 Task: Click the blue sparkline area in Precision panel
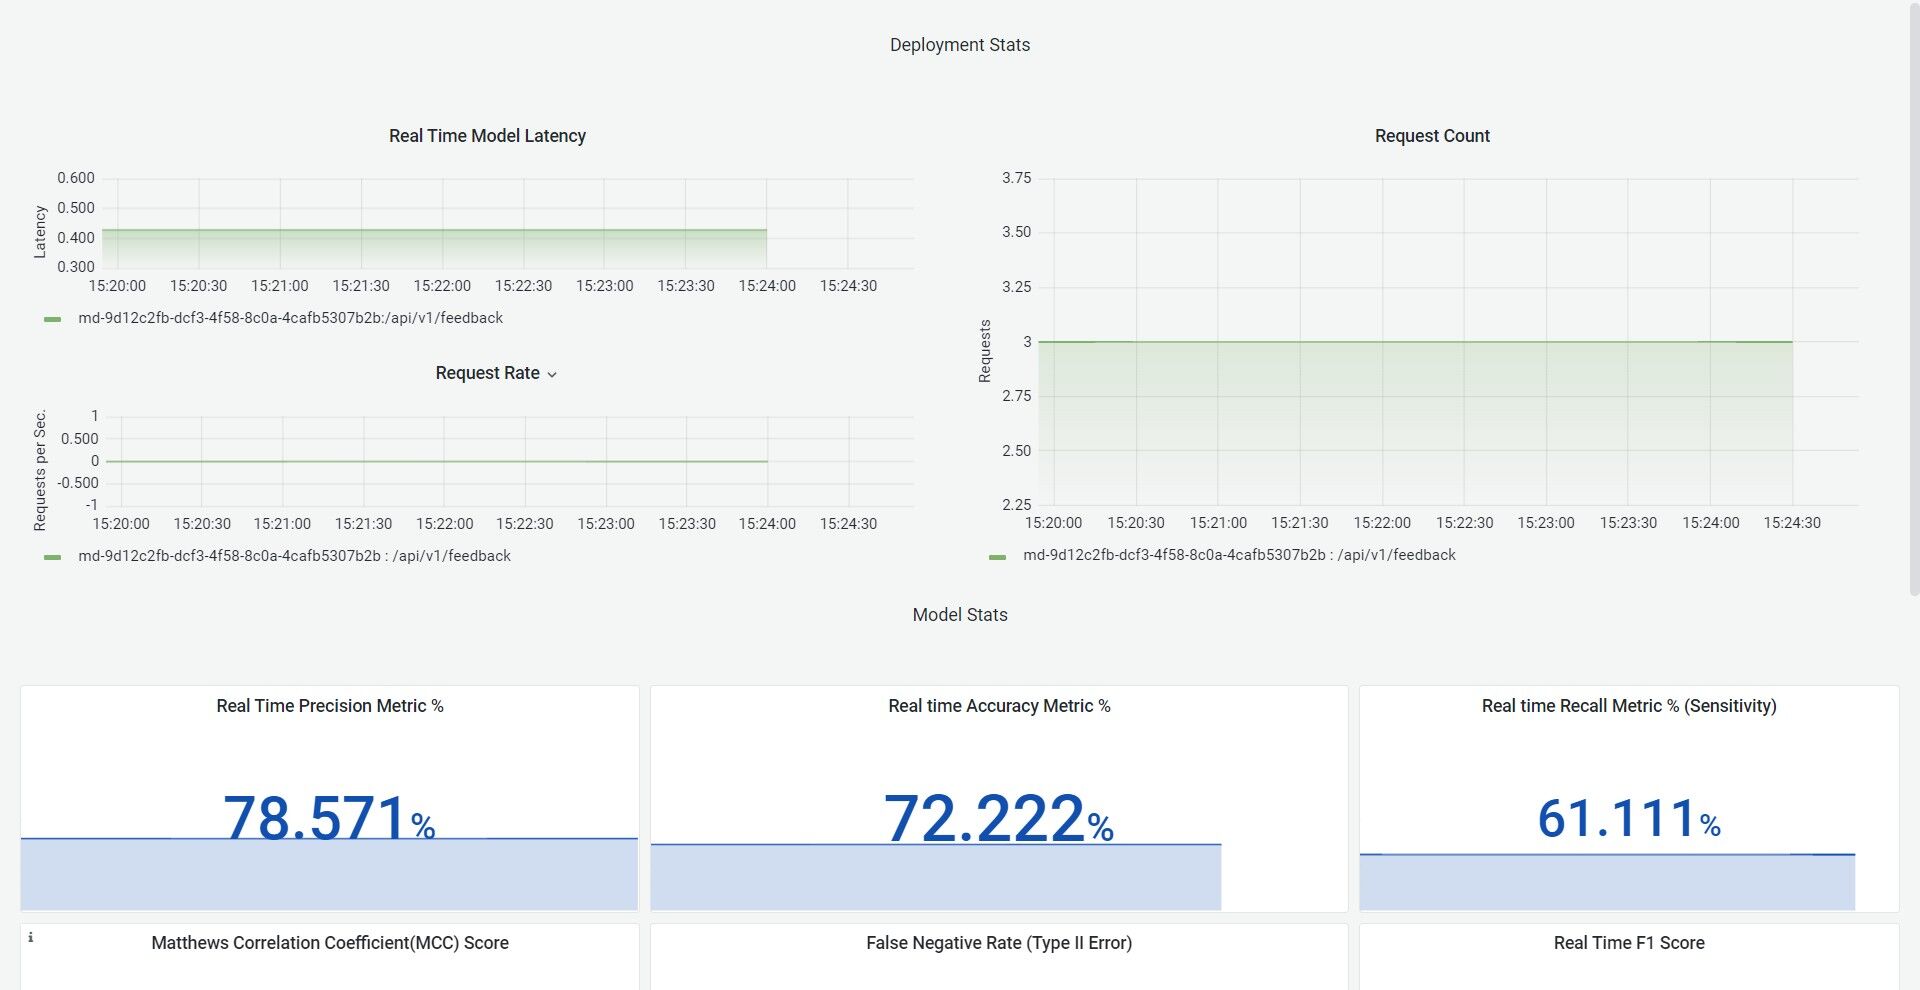tap(329, 875)
